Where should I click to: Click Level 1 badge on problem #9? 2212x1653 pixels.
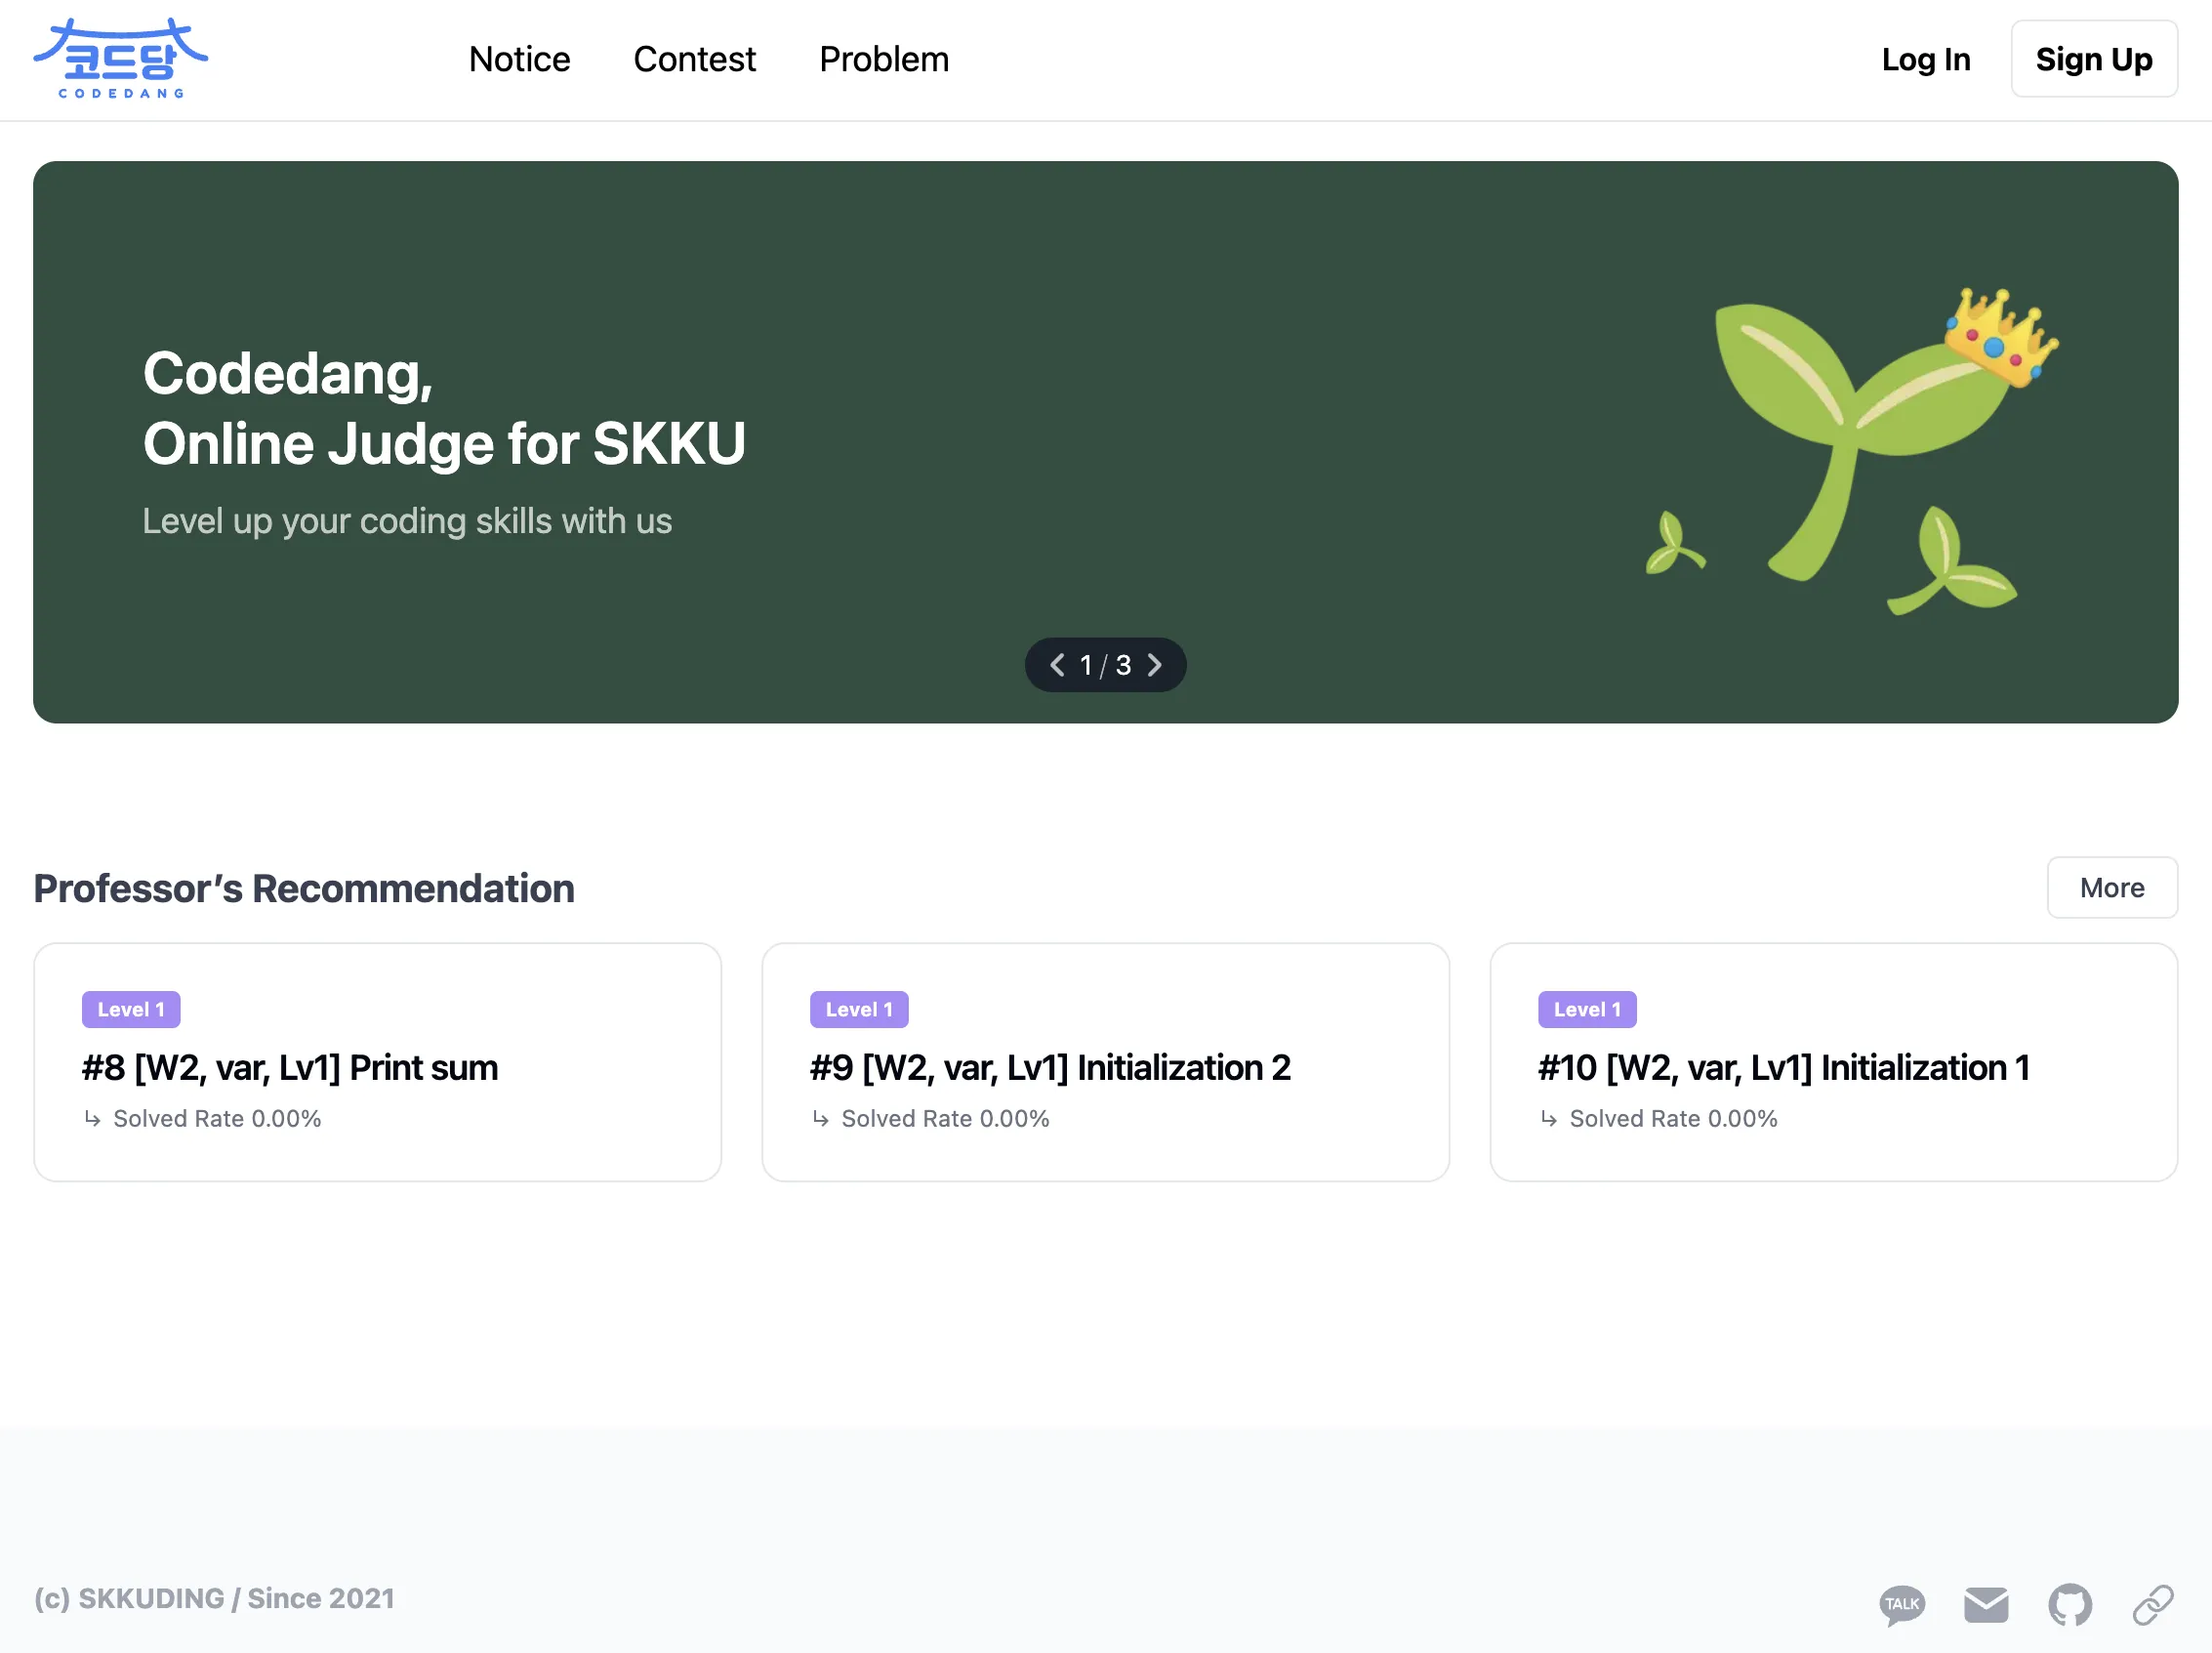[x=859, y=1009]
